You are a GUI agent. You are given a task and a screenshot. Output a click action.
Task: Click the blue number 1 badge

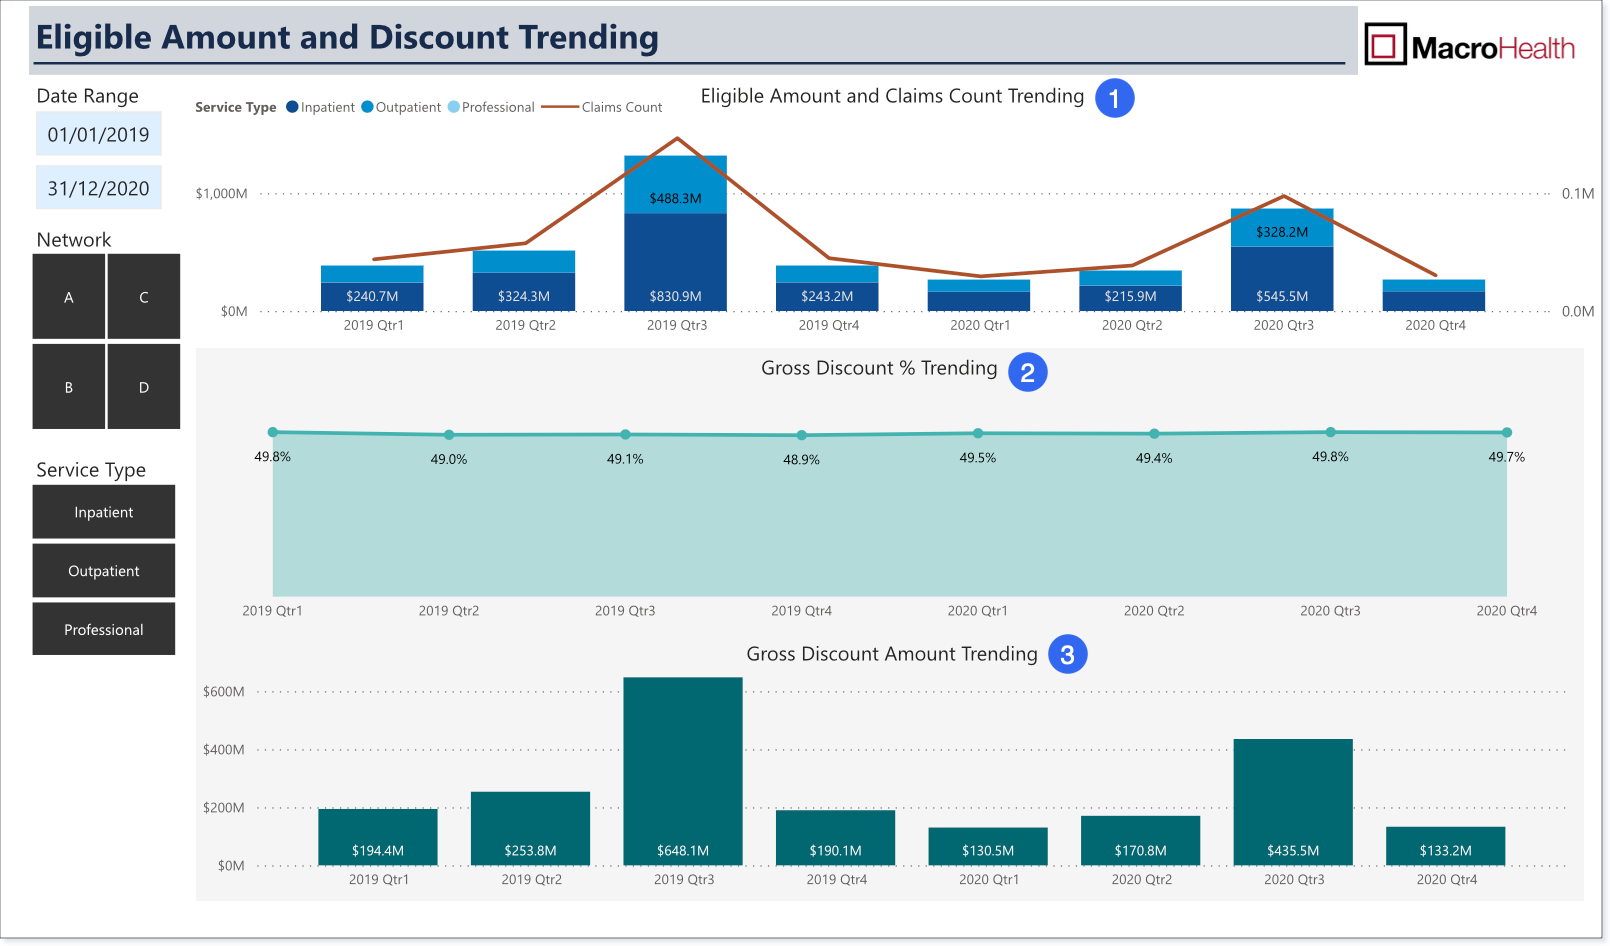pyautogui.click(x=1114, y=98)
